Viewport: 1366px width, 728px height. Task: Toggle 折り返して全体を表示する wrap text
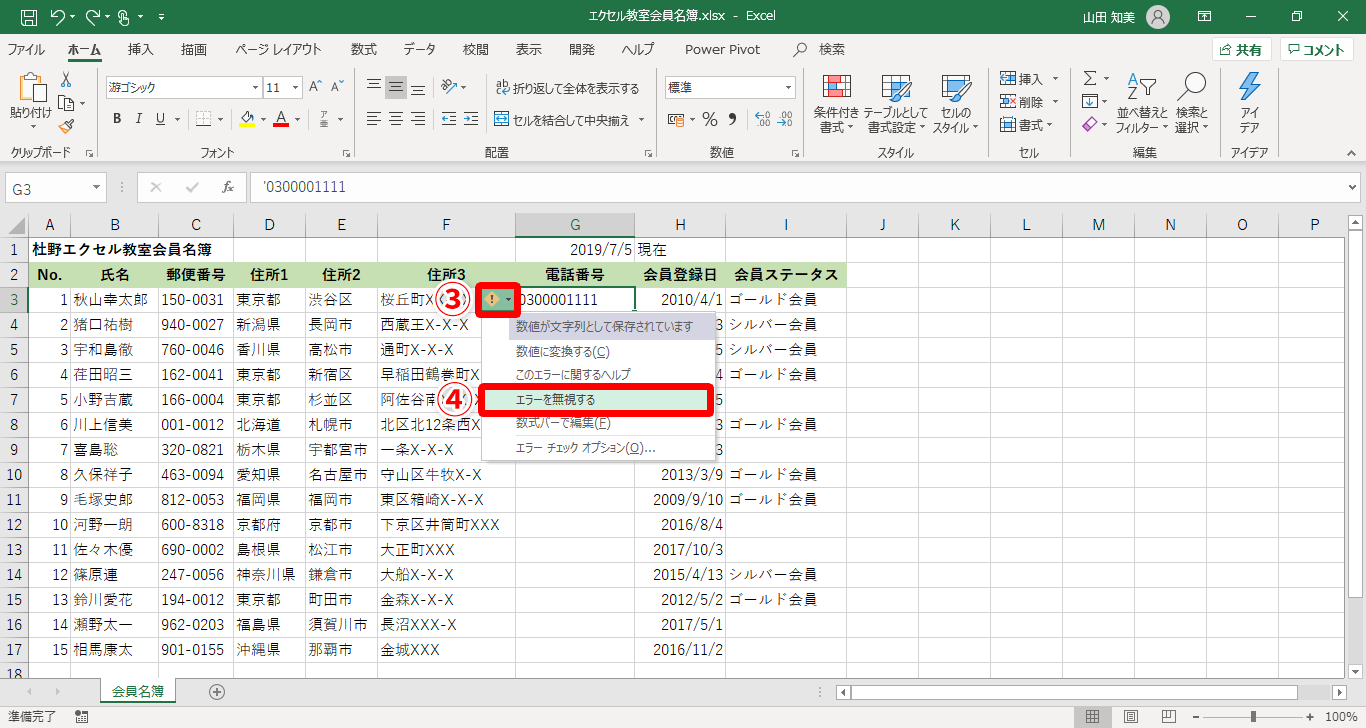[x=567, y=88]
